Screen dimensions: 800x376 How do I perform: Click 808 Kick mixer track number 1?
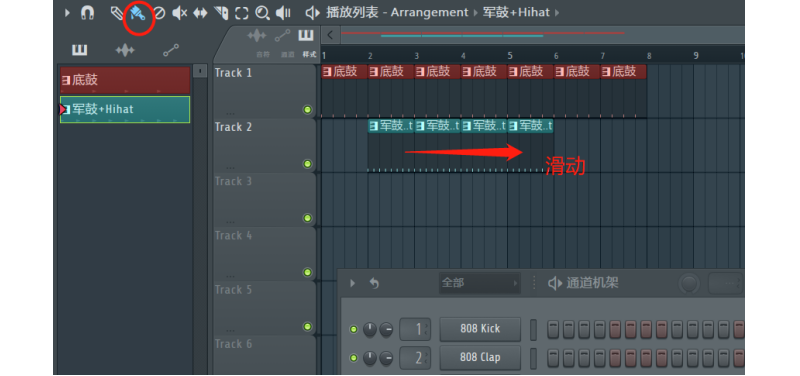pyautogui.click(x=415, y=330)
